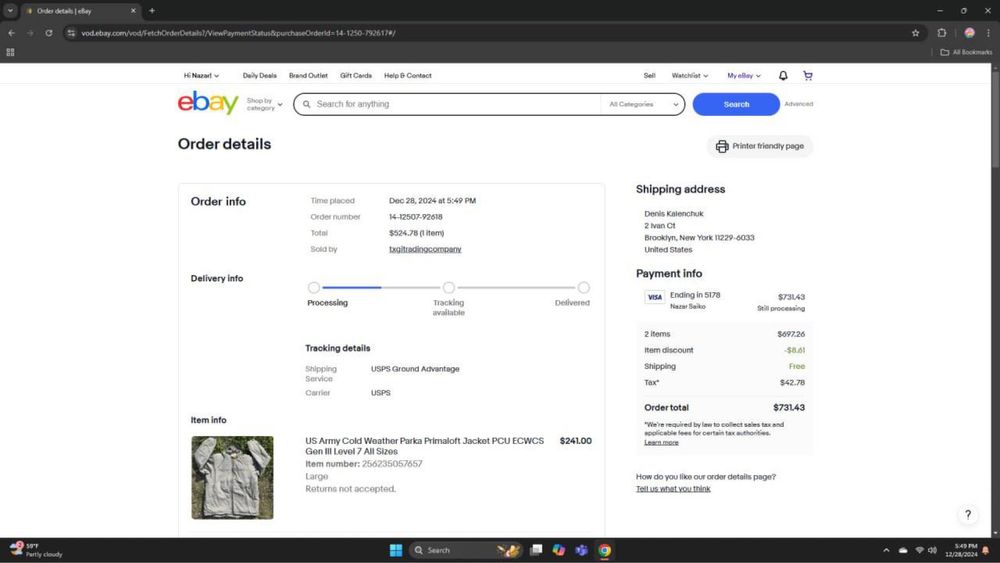This screenshot has width=1000, height=563.
Task: Open a new browser tab
Action: click(x=152, y=11)
